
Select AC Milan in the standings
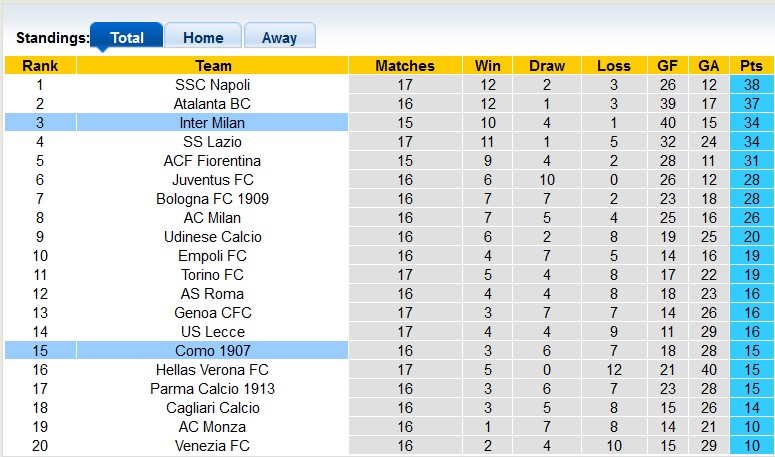213,218
